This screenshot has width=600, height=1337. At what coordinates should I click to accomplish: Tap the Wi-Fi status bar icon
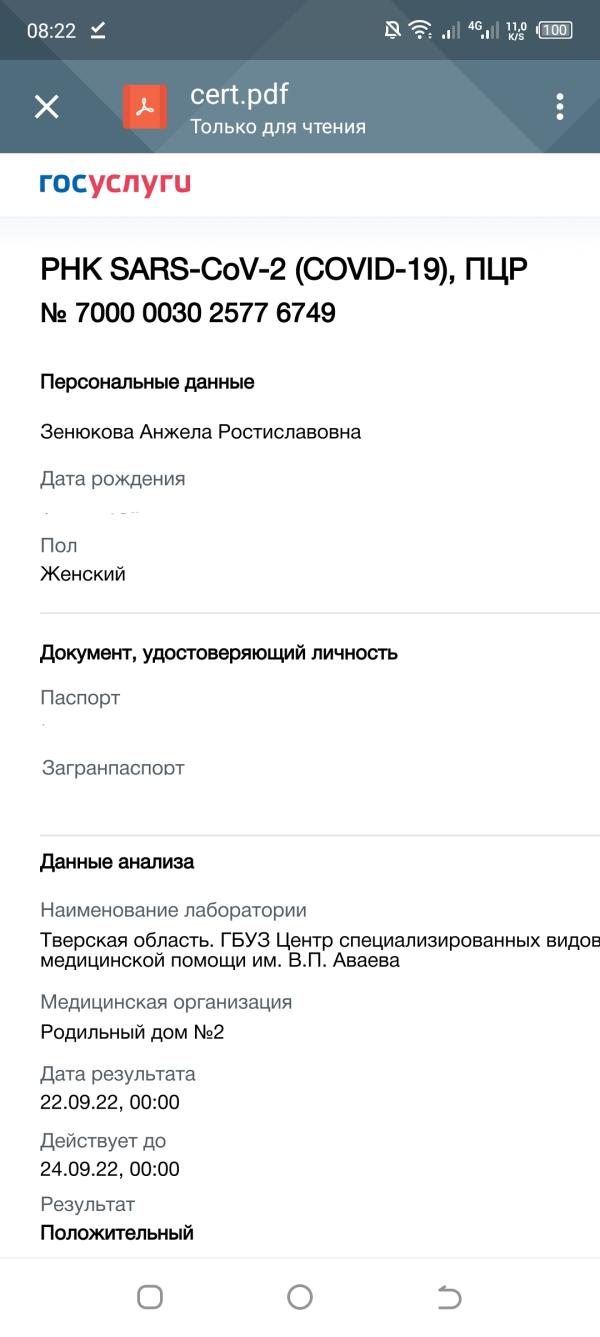point(421,30)
